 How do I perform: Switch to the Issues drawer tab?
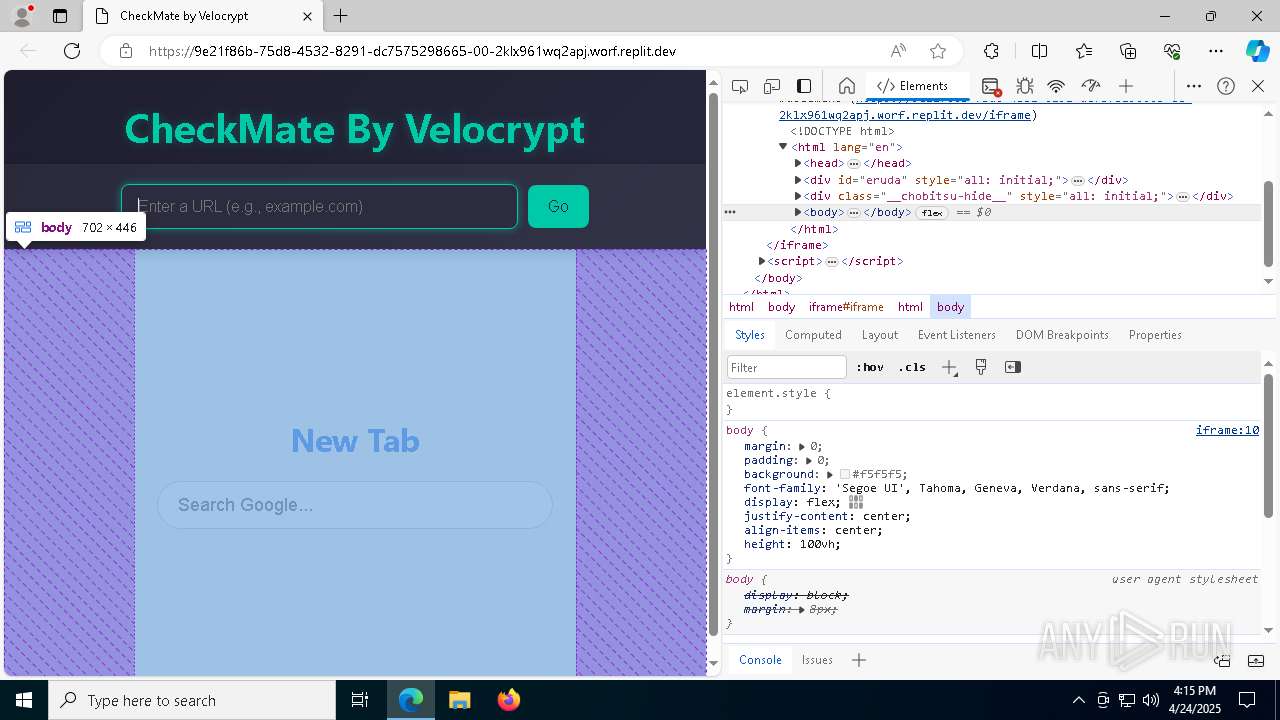[817, 660]
